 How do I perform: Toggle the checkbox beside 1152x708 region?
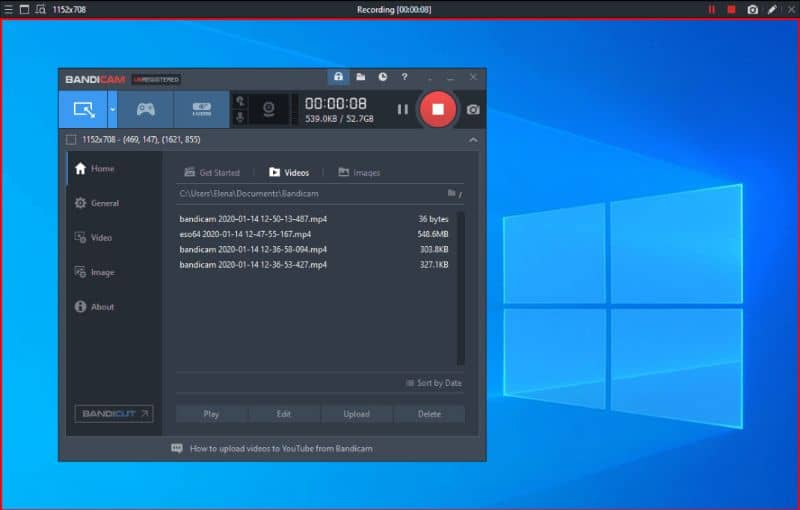tap(71, 140)
